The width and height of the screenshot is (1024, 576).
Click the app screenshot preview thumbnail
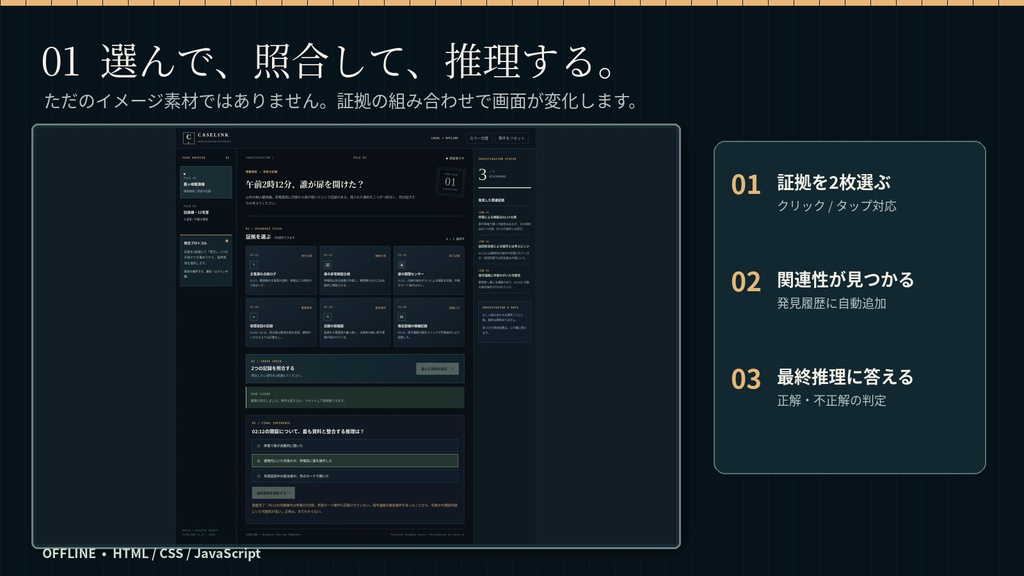coord(356,336)
